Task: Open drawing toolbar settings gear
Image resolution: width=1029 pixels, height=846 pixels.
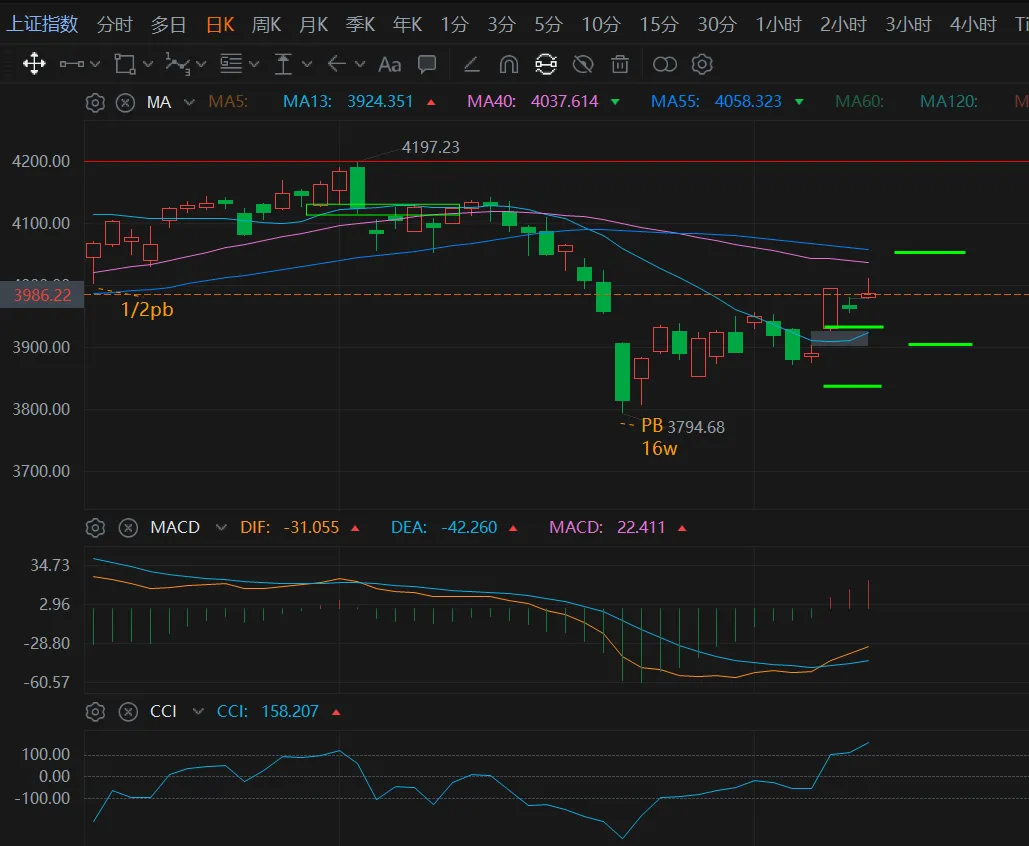Action: pyautogui.click(x=702, y=64)
